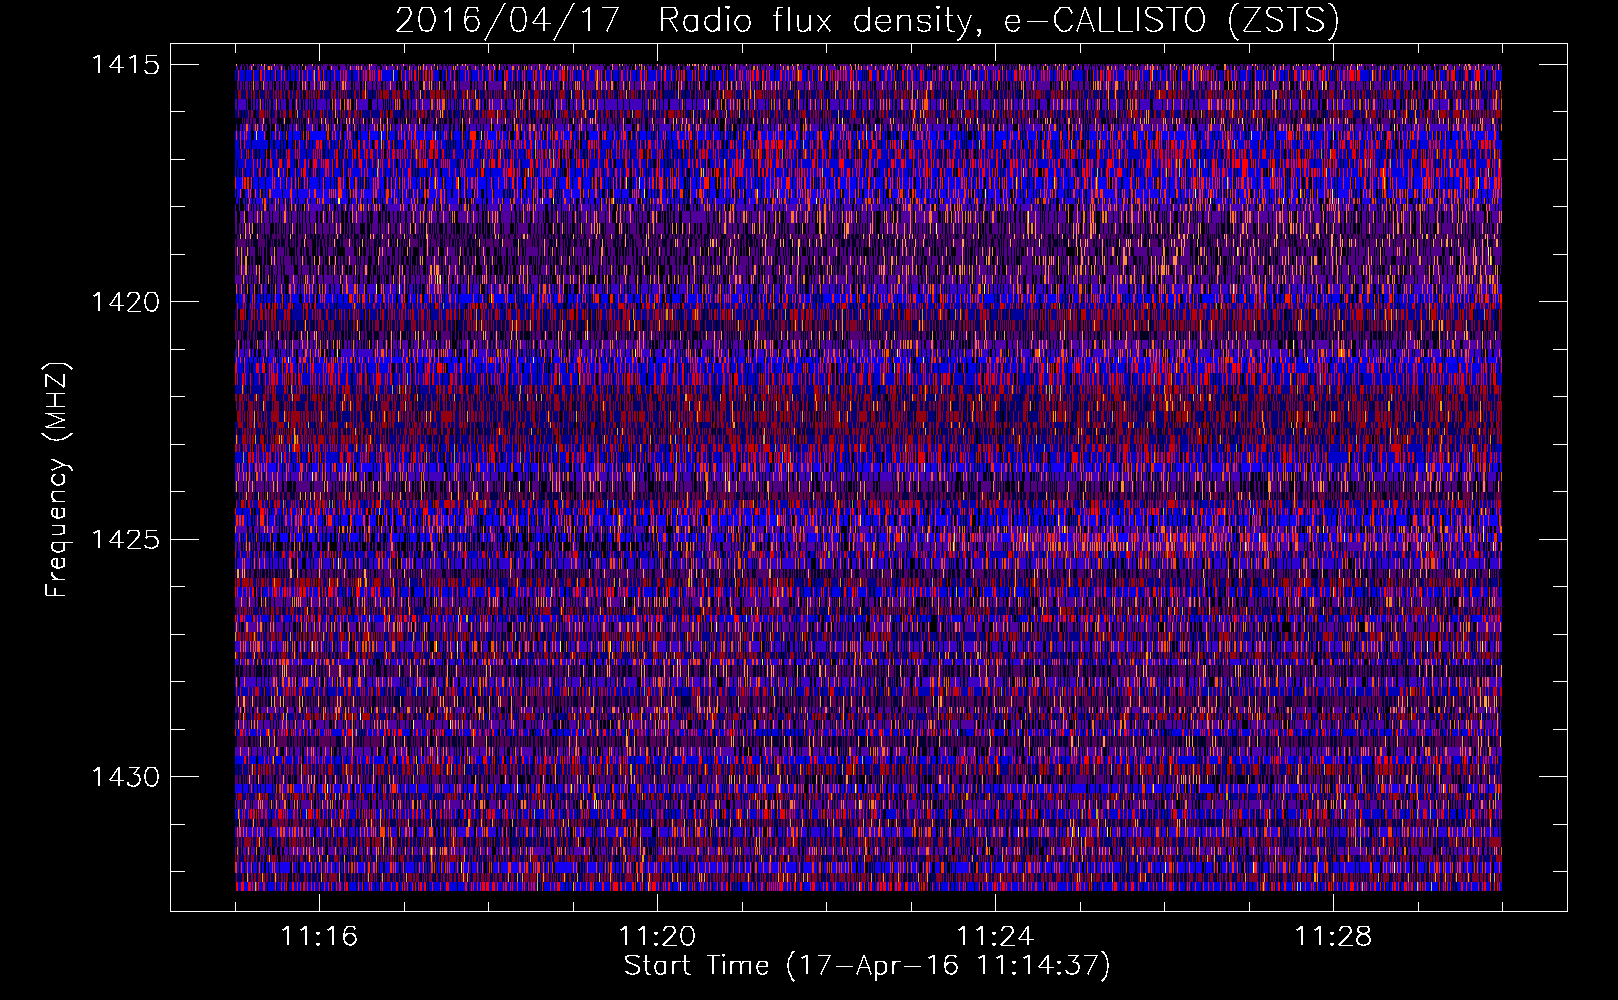The height and width of the screenshot is (1000, 1618).
Task: Click the 1430 frequency tick label
Action: [125, 777]
